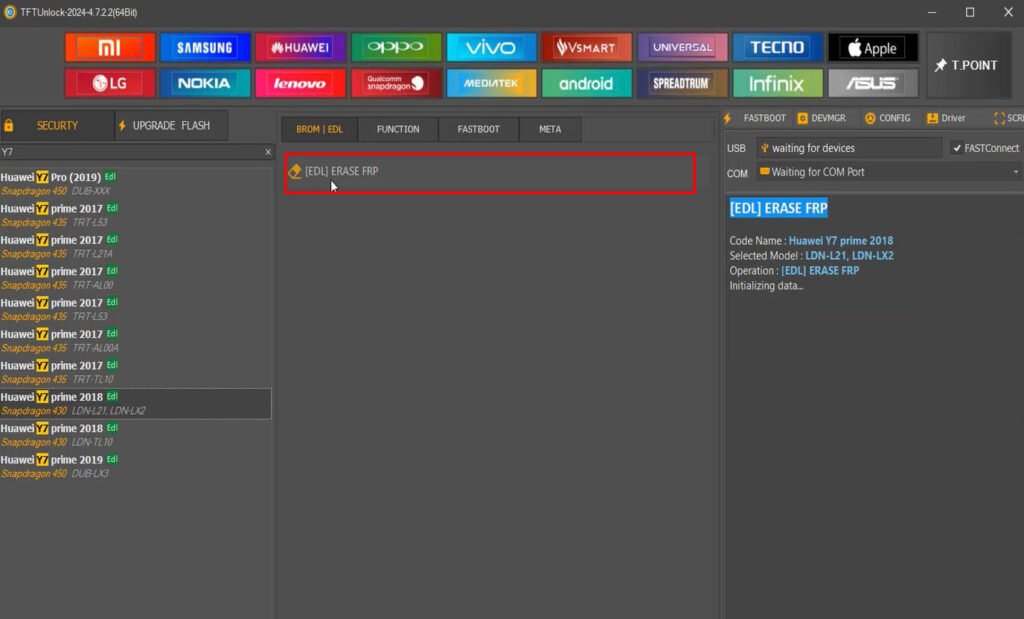The image size is (1024, 619).
Task: Switch to the BROM | EDL tab
Action: tap(319, 129)
